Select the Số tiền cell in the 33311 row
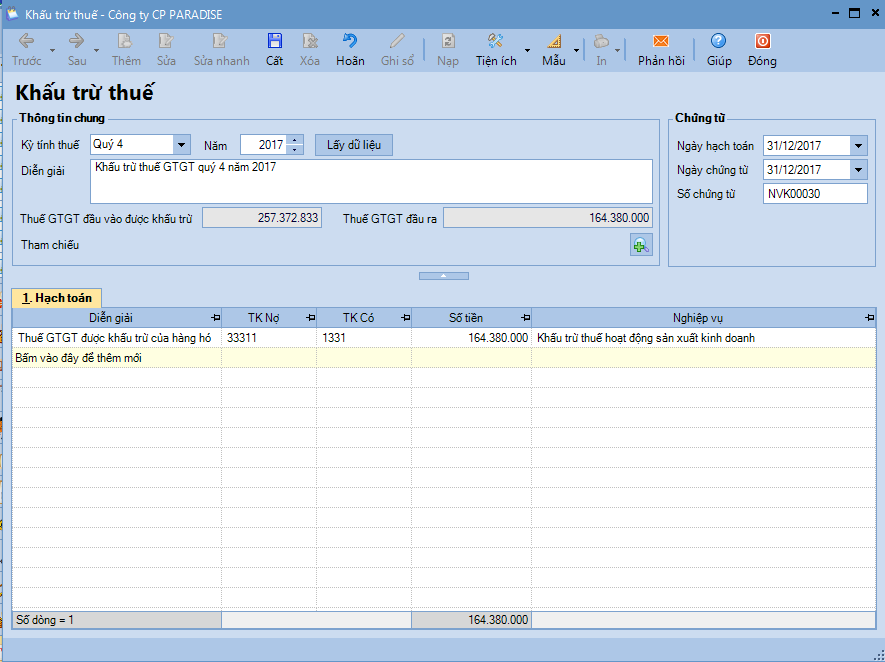Image resolution: width=885 pixels, height=662 pixels. pos(471,337)
